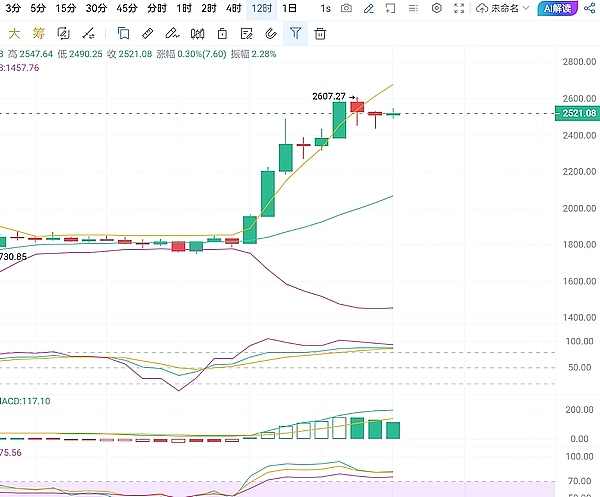
Task: Select the 1s interval option
Action: [325, 8]
